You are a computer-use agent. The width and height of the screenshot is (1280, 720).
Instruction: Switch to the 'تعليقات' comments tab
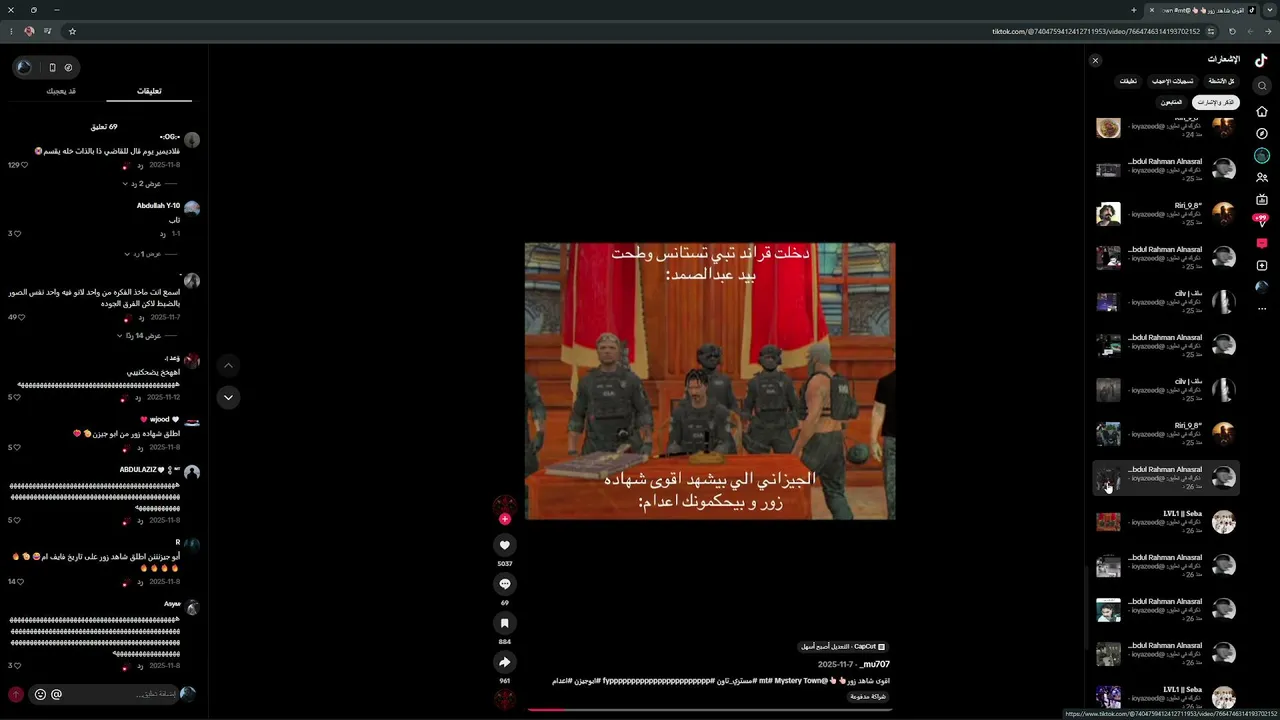pyautogui.click(x=149, y=91)
